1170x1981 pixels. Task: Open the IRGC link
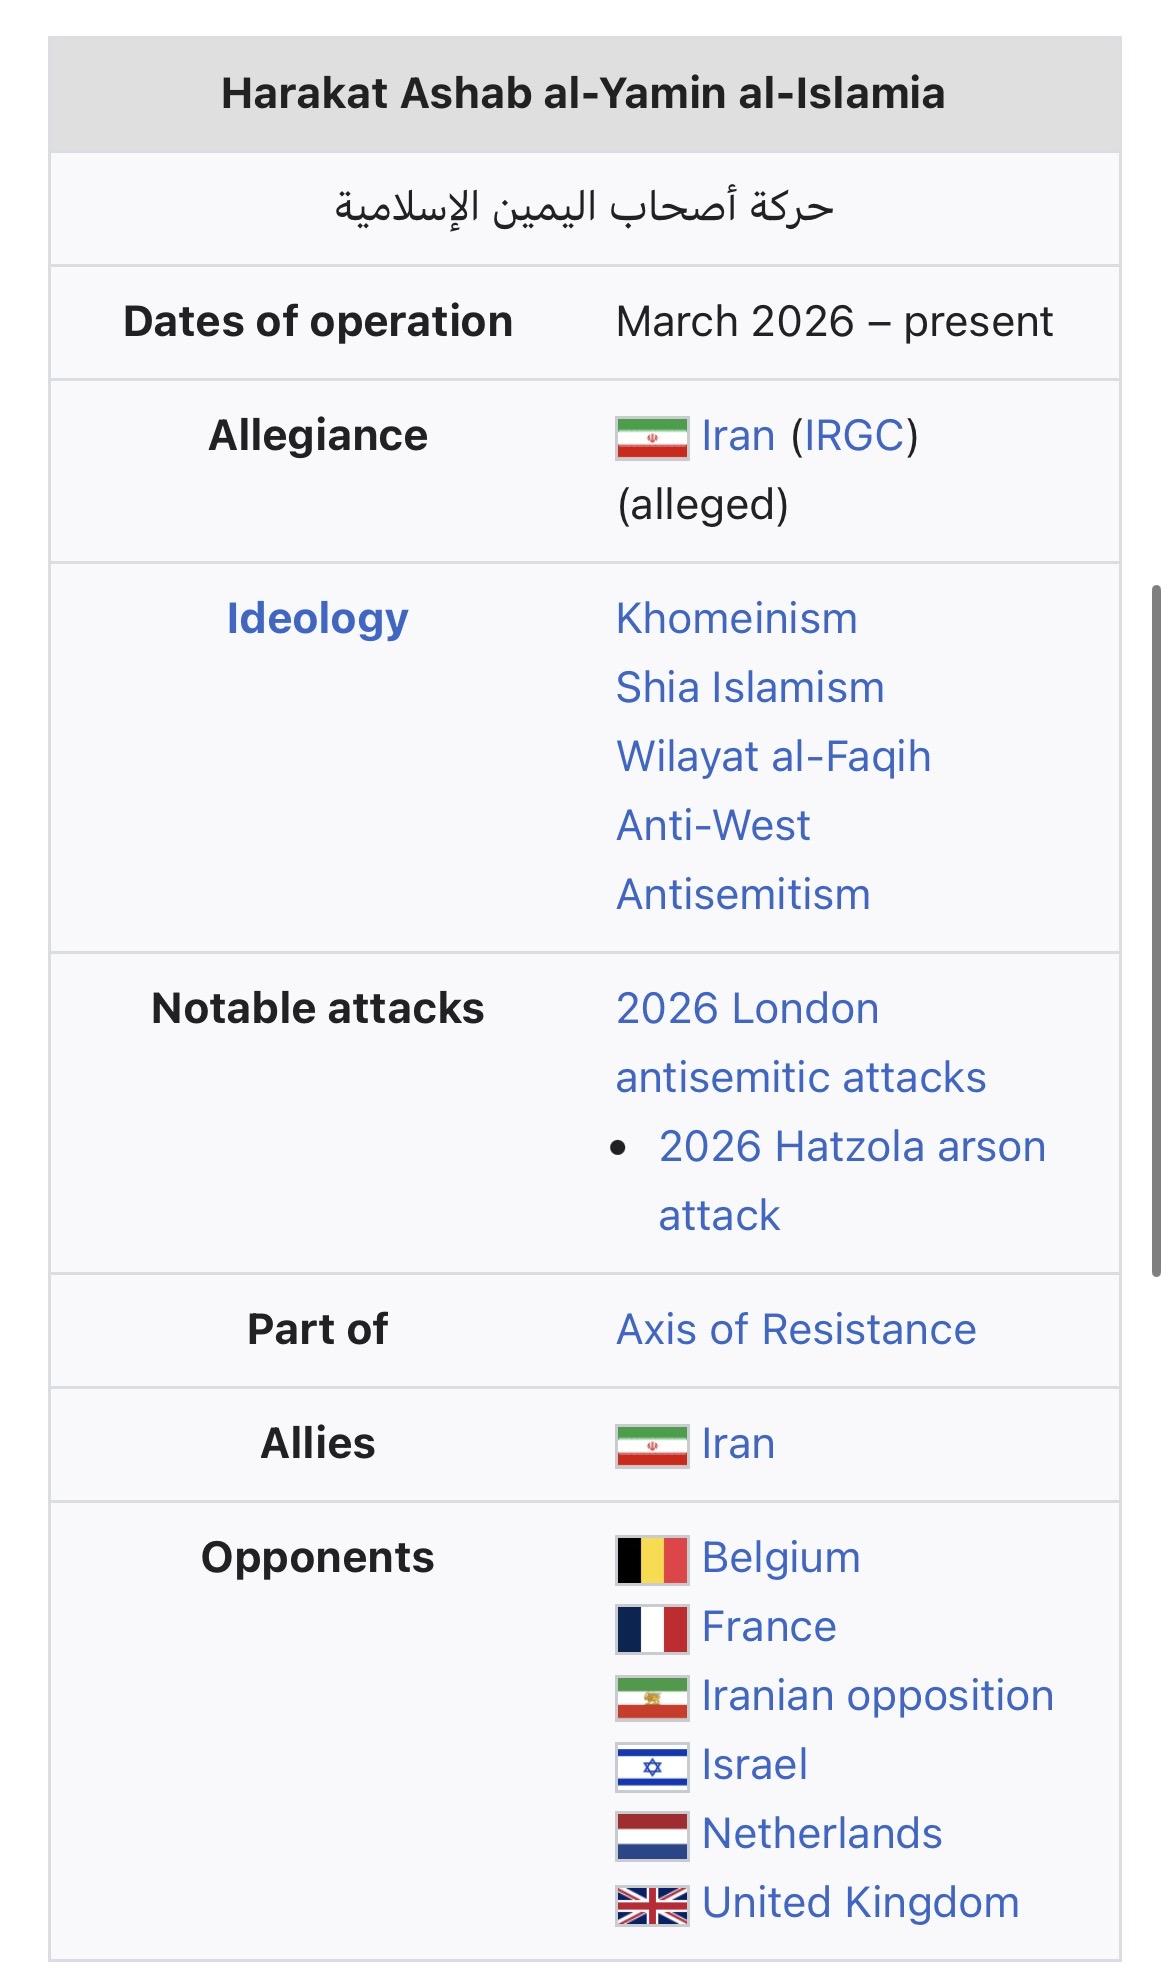(x=854, y=436)
